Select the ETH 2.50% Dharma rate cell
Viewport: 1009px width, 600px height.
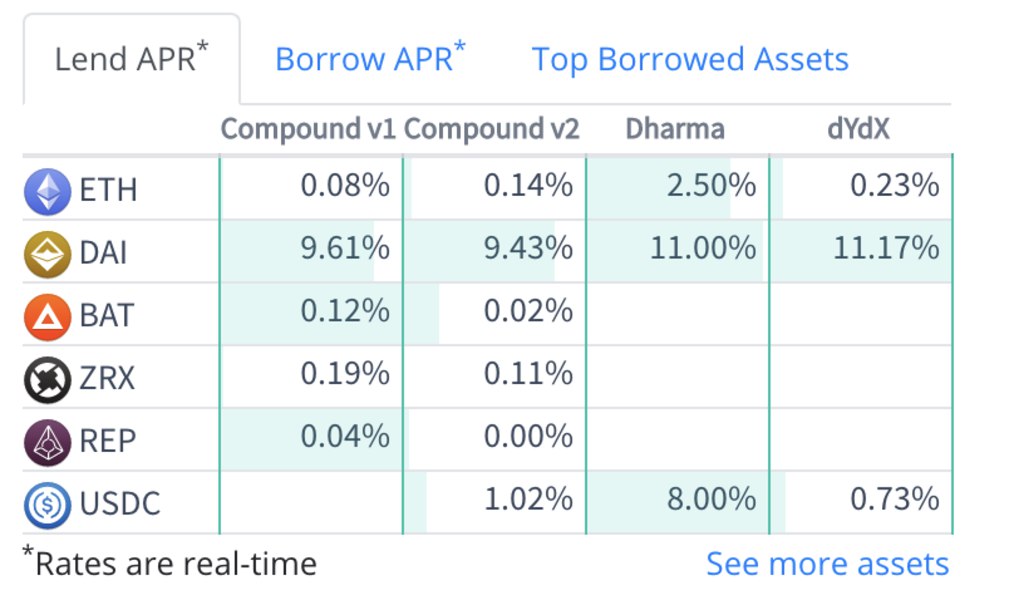pos(678,188)
